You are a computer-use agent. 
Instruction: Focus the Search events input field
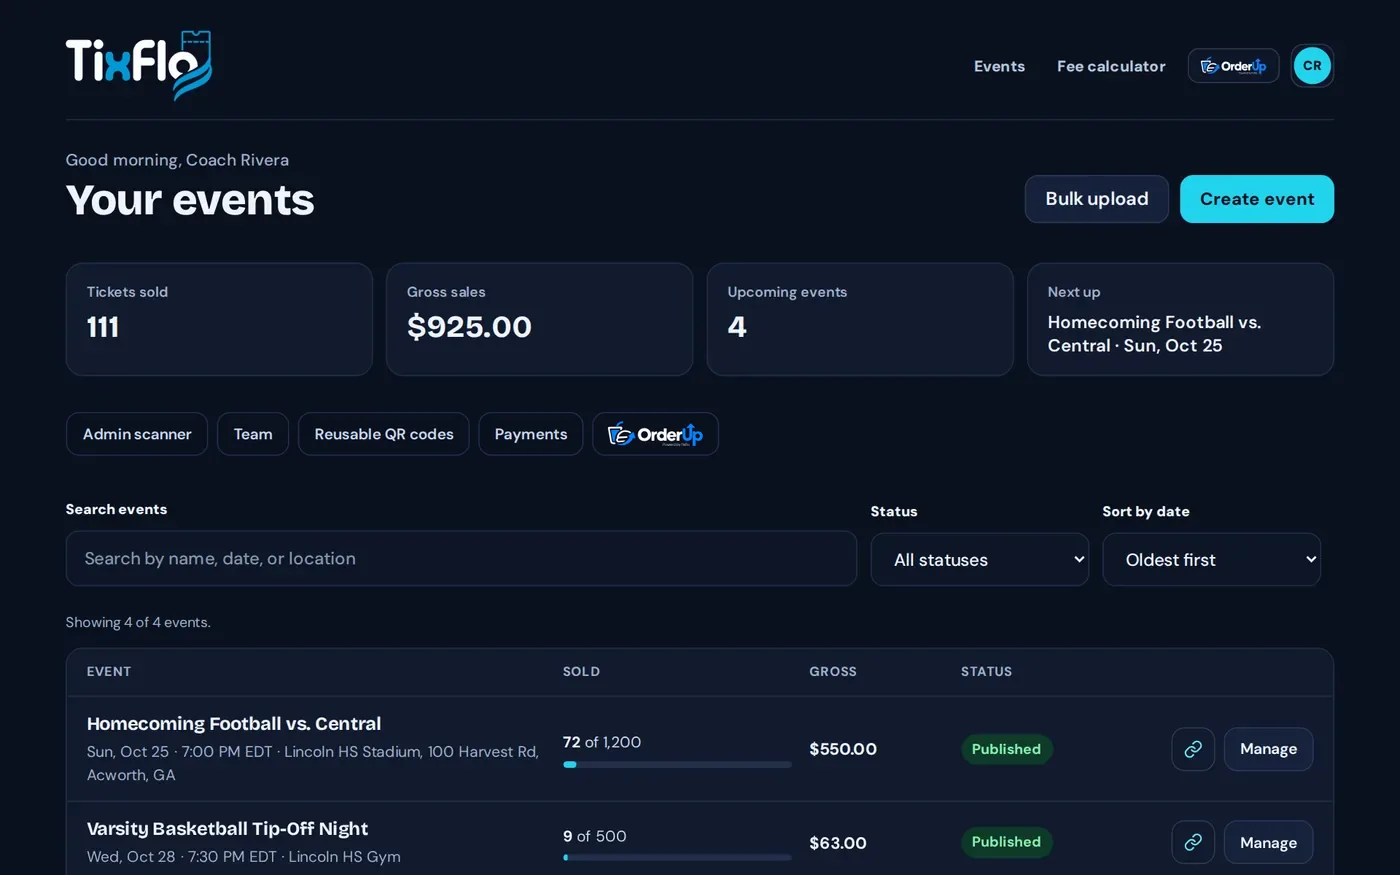pos(461,558)
